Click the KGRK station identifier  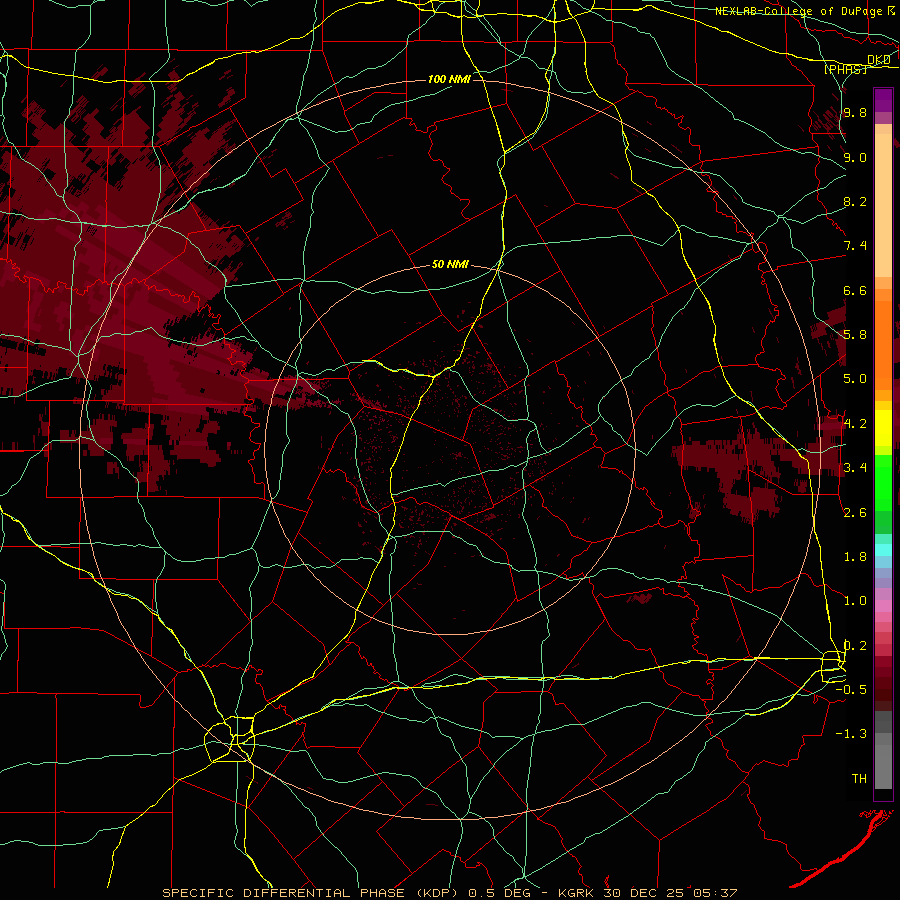point(577,893)
